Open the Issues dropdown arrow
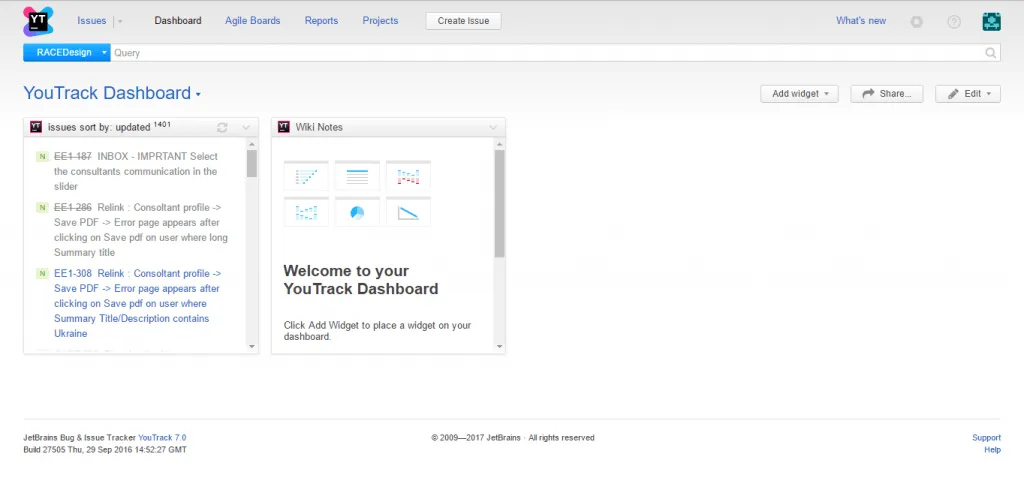The image size is (1024, 478). click(120, 22)
